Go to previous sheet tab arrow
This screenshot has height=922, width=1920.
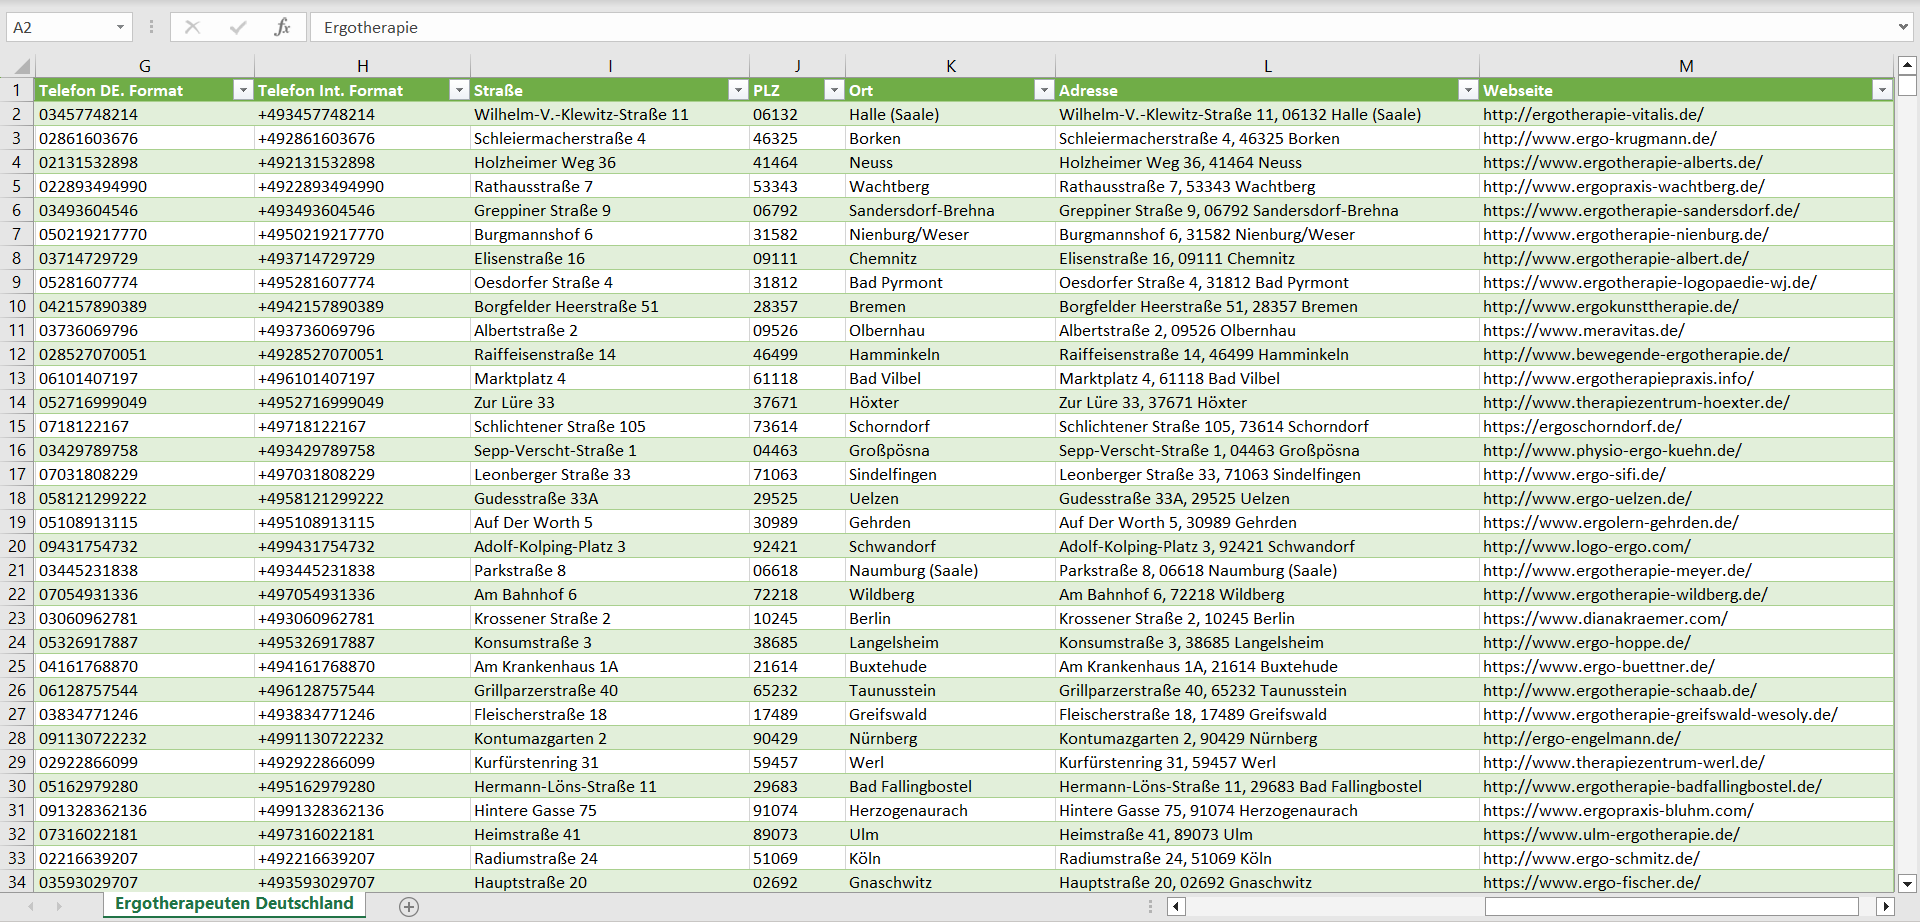pos(31,906)
